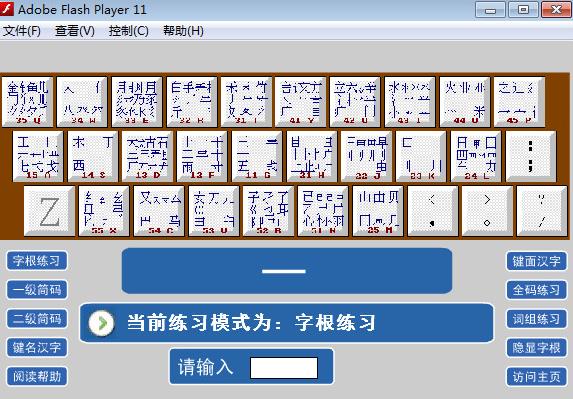Choose 键名汉字 practice
The height and width of the screenshot is (399, 573).
(37, 347)
